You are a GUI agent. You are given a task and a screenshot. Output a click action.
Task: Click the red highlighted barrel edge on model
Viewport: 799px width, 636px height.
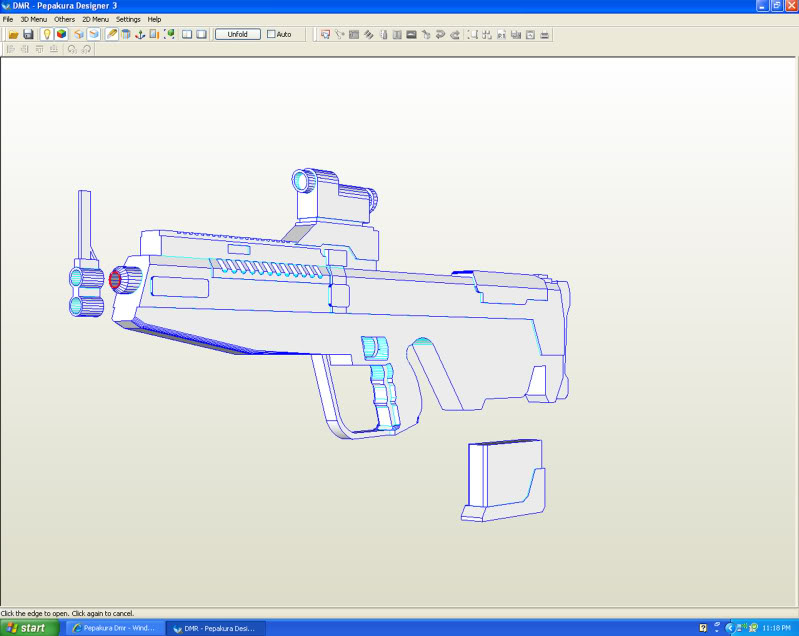[115, 279]
